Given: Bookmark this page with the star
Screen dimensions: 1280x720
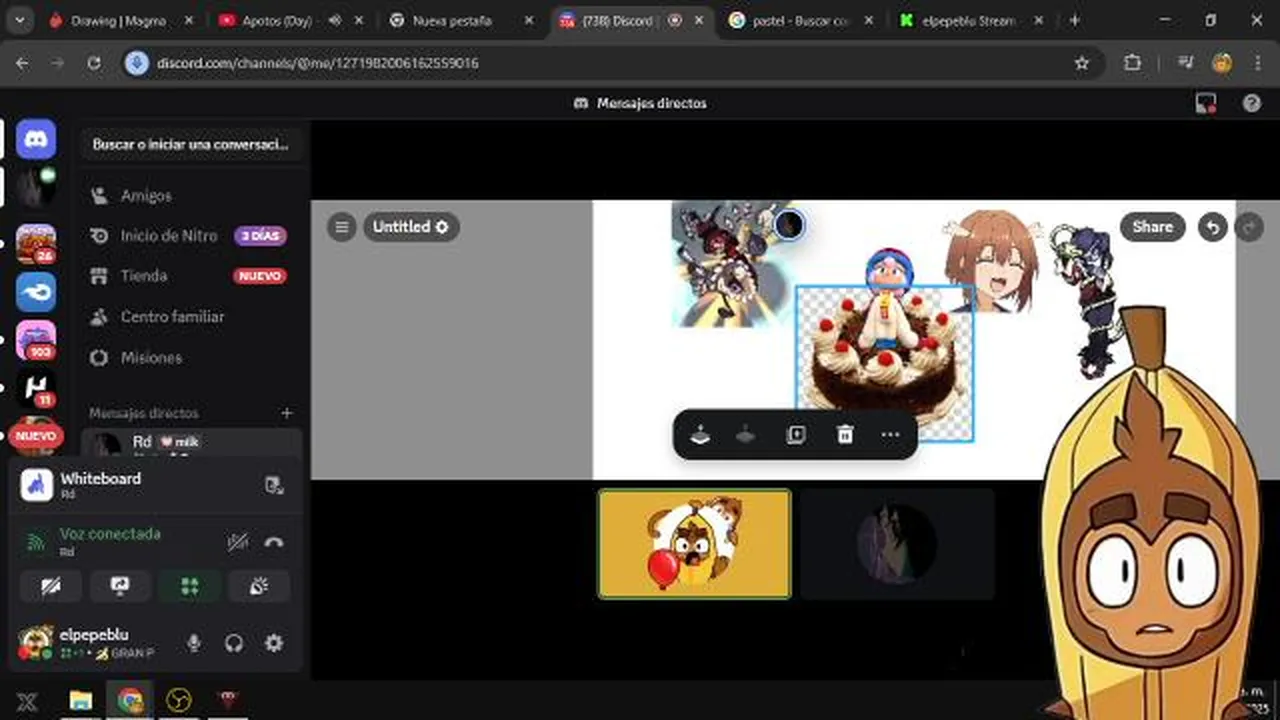Looking at the screenshot, I should click(1081, 63).
